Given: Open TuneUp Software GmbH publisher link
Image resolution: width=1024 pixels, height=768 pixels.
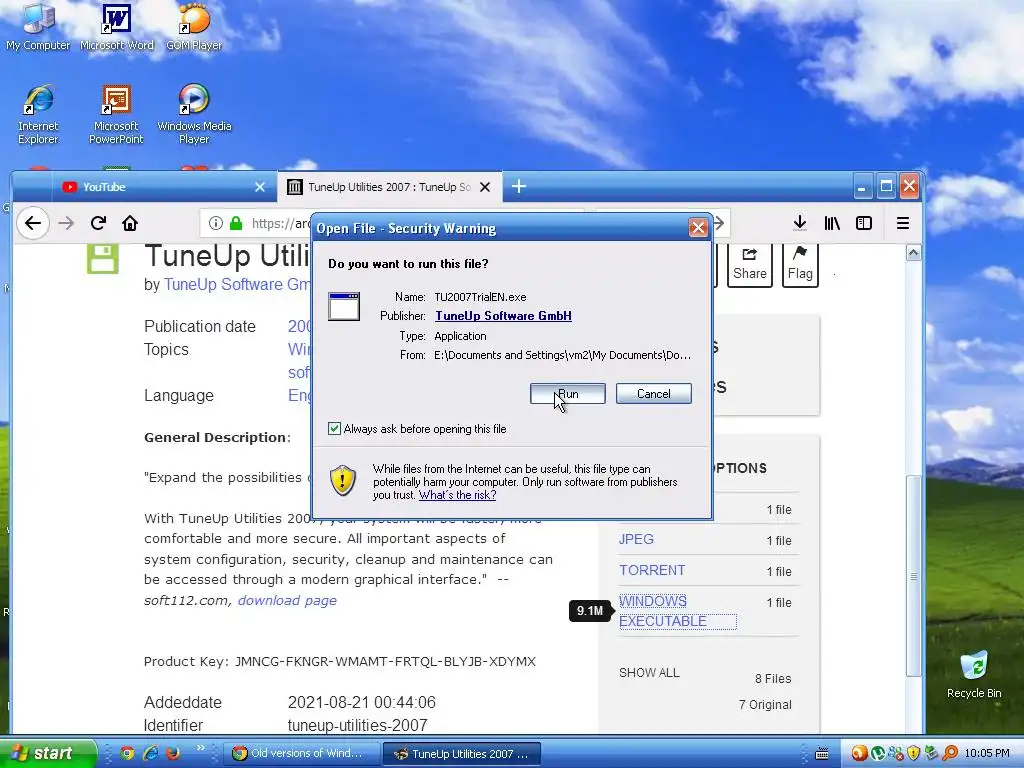Looking at the screenshot, I should point(503,316).
